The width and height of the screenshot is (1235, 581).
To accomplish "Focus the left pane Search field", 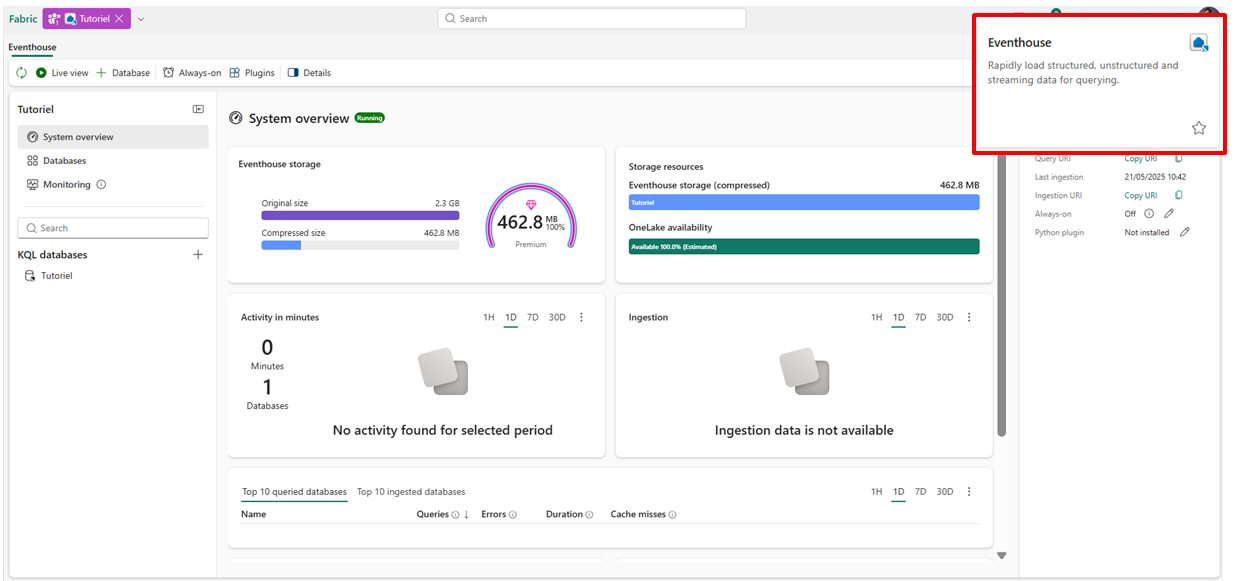I will (x=113, y=228).
